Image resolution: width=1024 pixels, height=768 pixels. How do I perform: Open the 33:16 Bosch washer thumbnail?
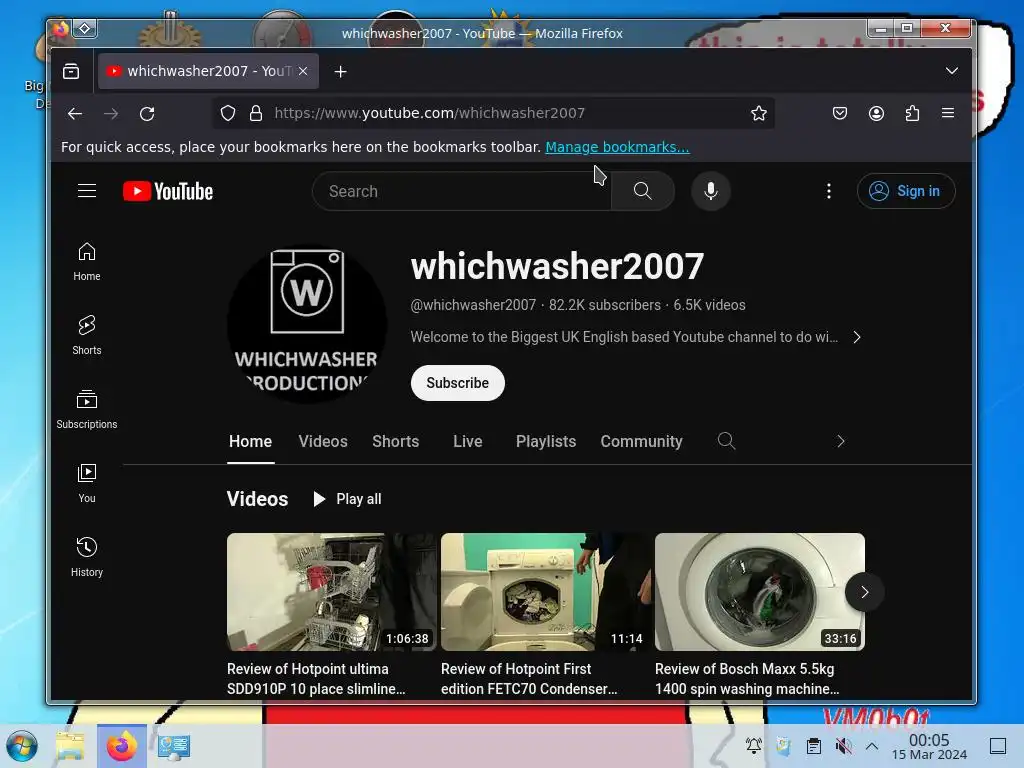[x=760, y=592]
